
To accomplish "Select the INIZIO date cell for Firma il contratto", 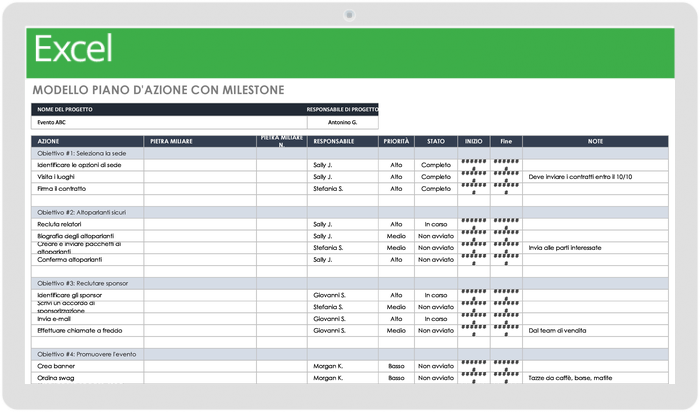I will click(x=474, y=189).
